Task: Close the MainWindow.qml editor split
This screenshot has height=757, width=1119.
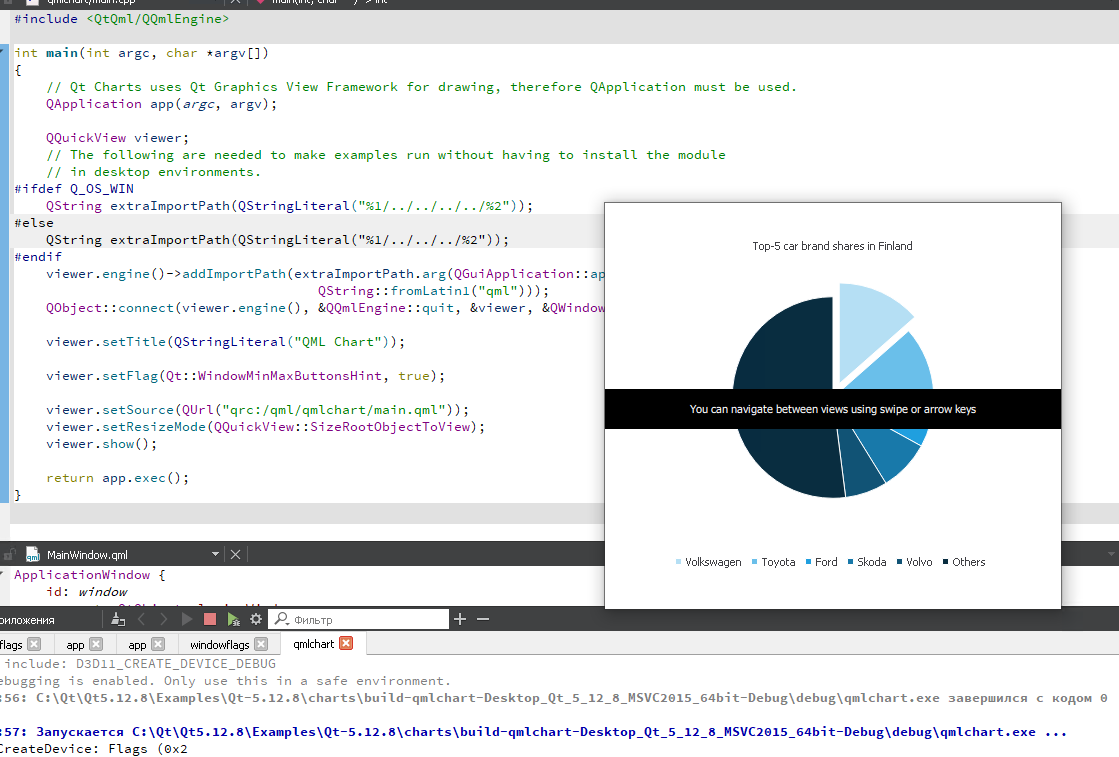Action: click(x=236, y=554)
